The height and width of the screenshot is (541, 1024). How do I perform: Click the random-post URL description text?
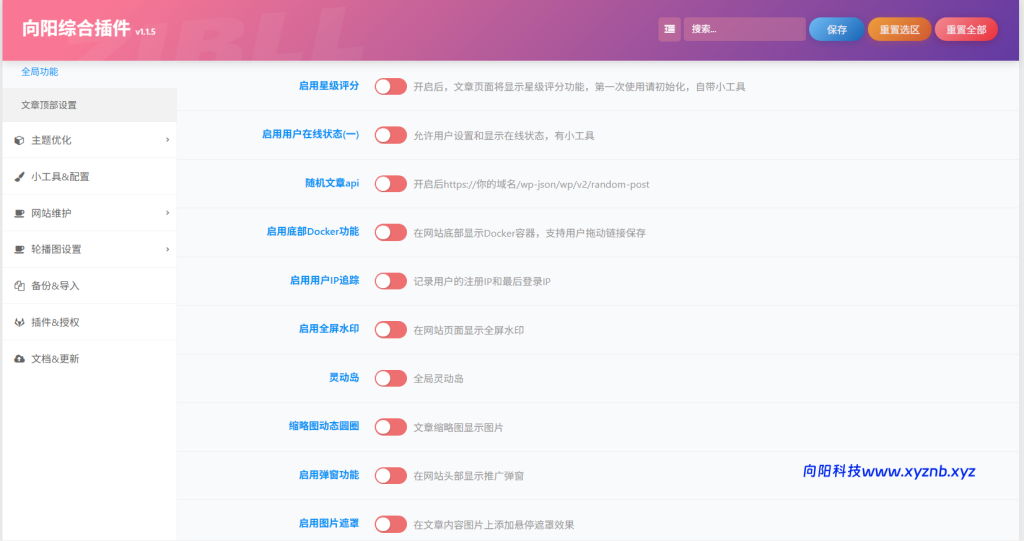[x=531, y=185]
